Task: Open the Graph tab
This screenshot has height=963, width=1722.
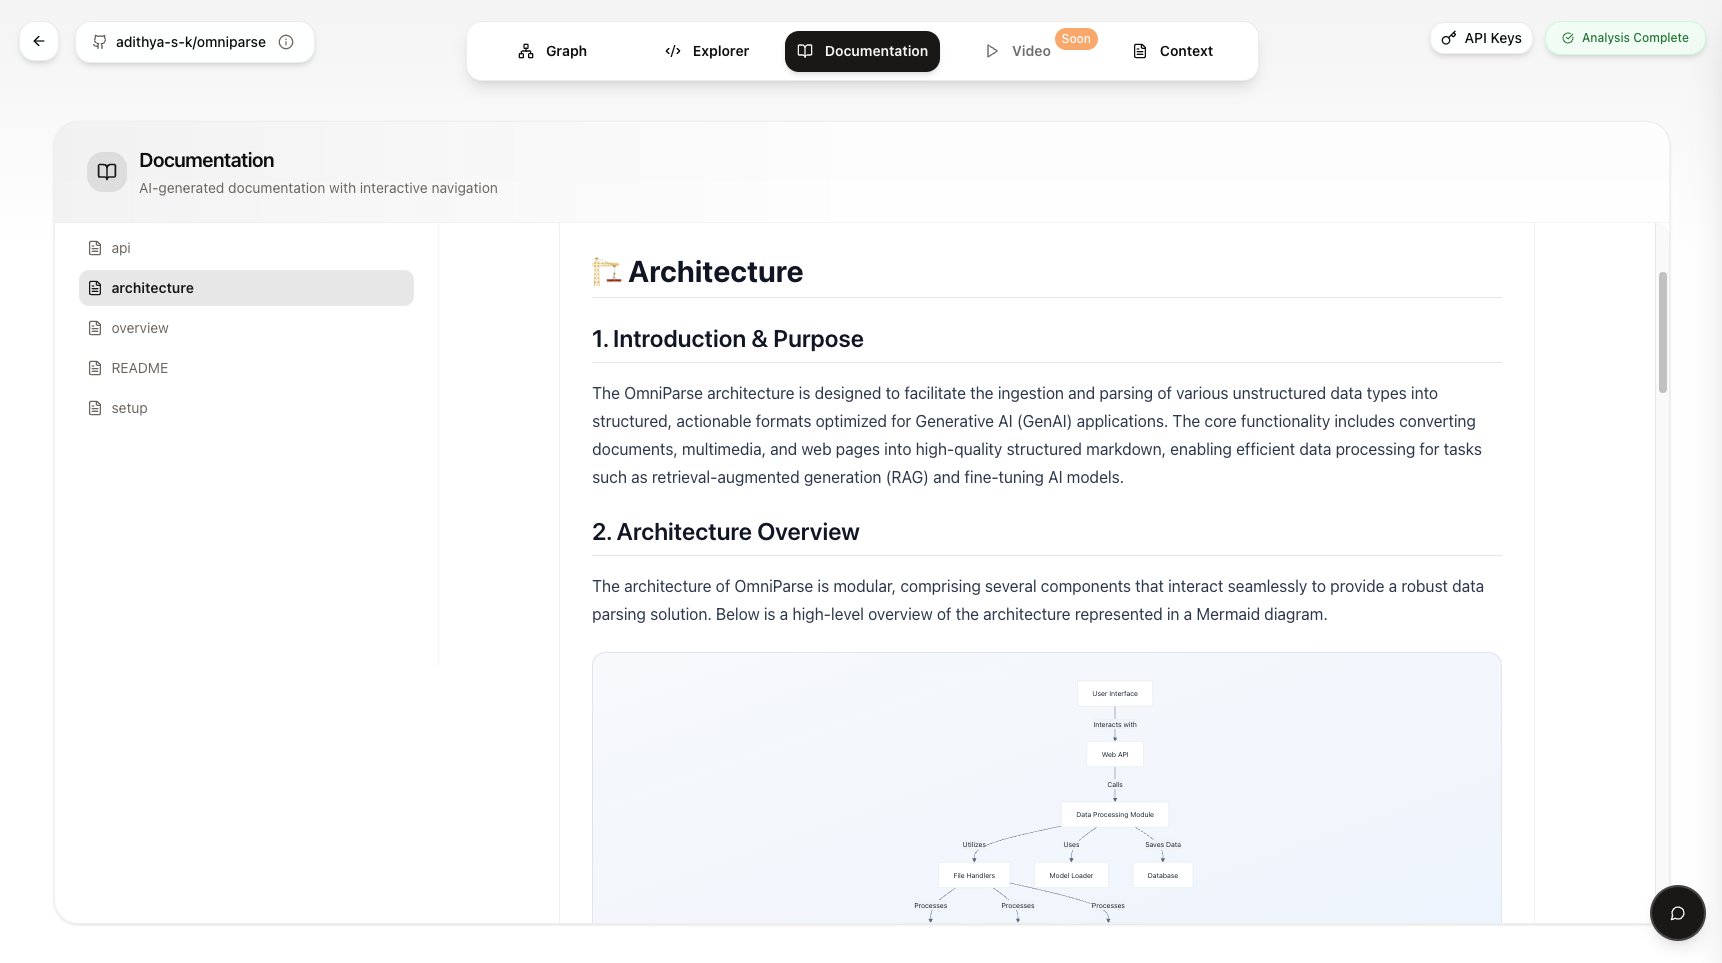Action: point(552,51)
